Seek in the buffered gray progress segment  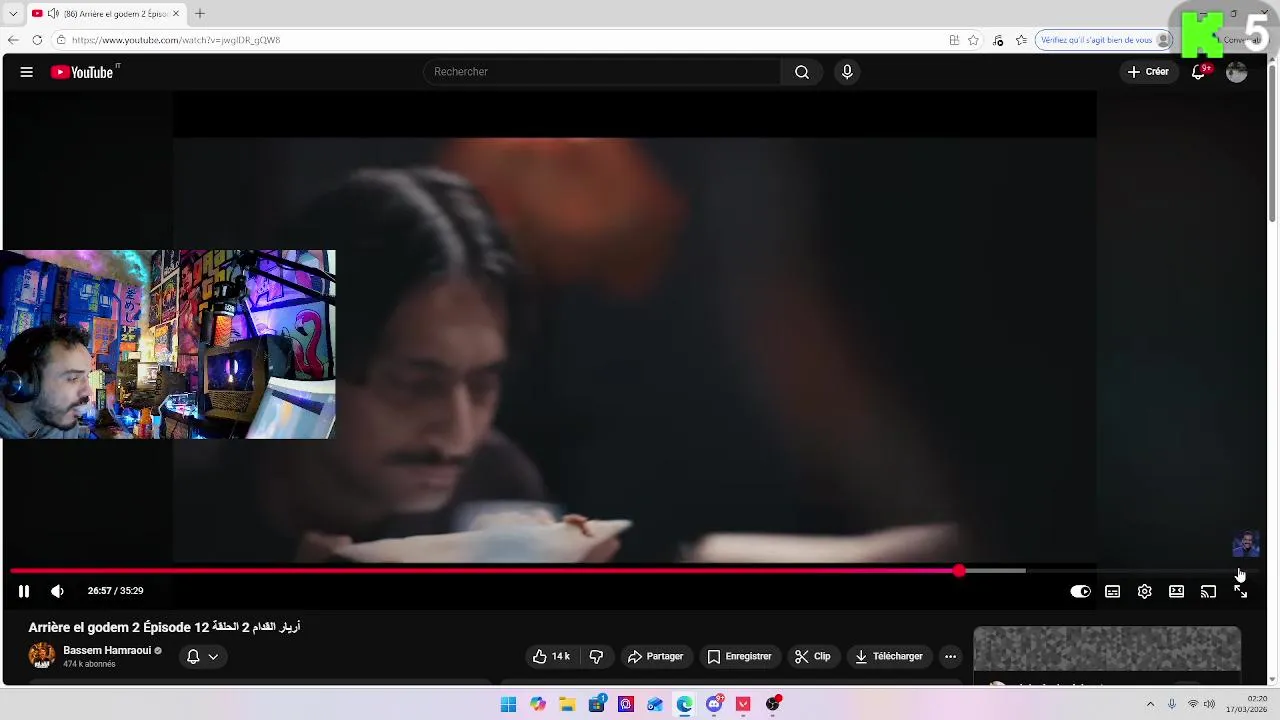point(995,571)
